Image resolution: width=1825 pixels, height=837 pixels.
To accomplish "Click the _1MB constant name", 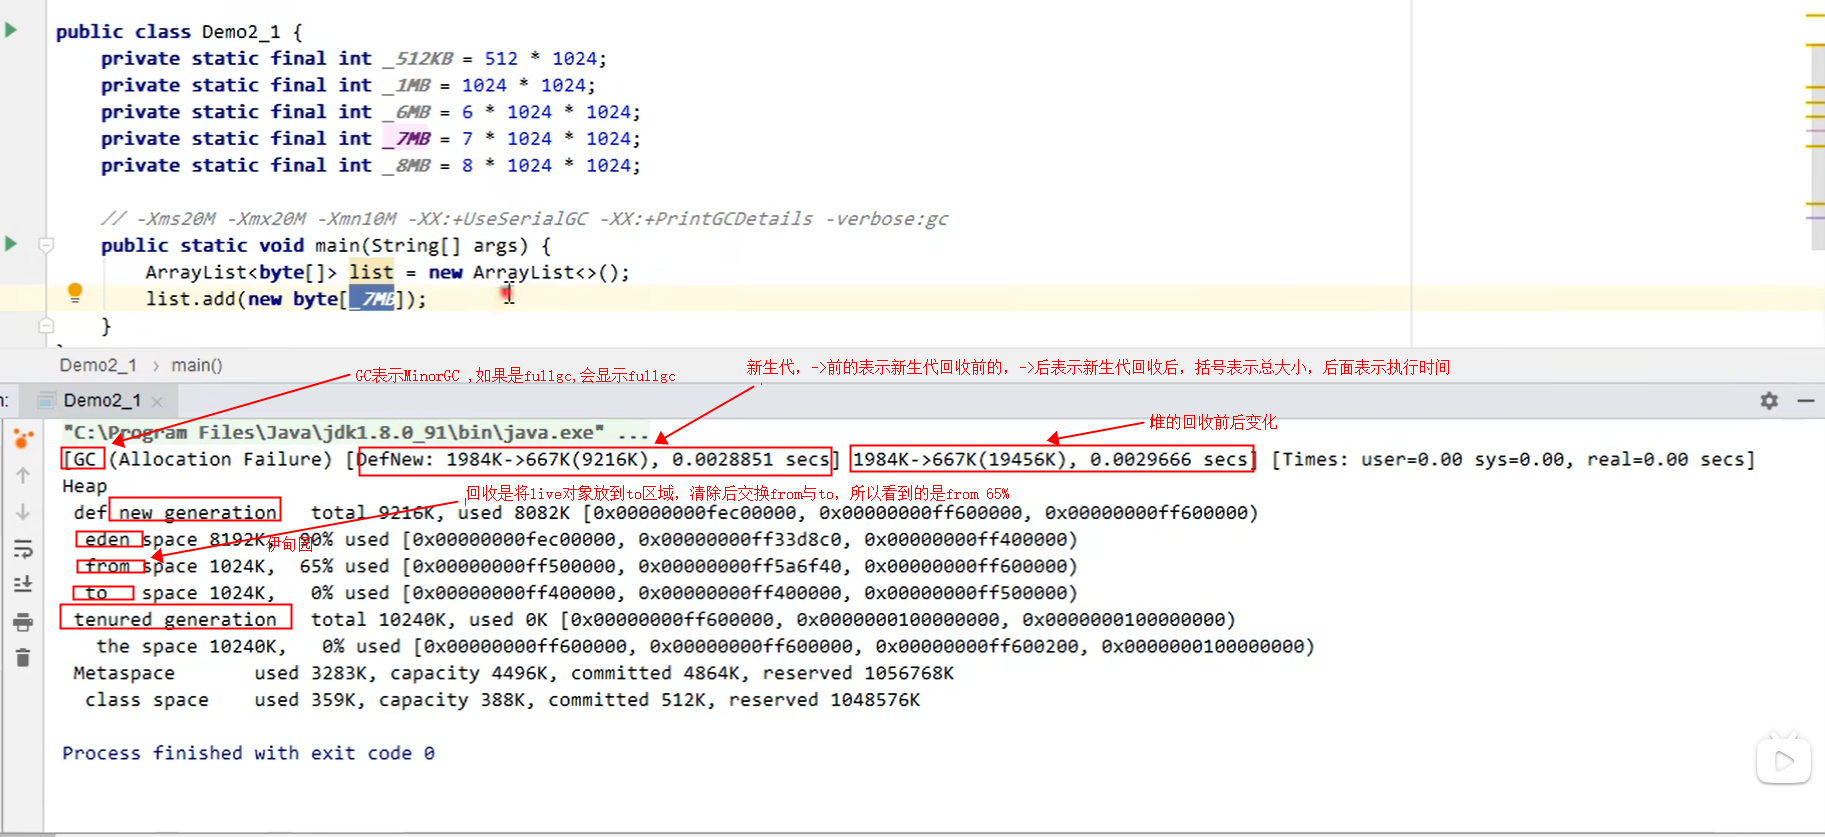I will click(407, 85).
